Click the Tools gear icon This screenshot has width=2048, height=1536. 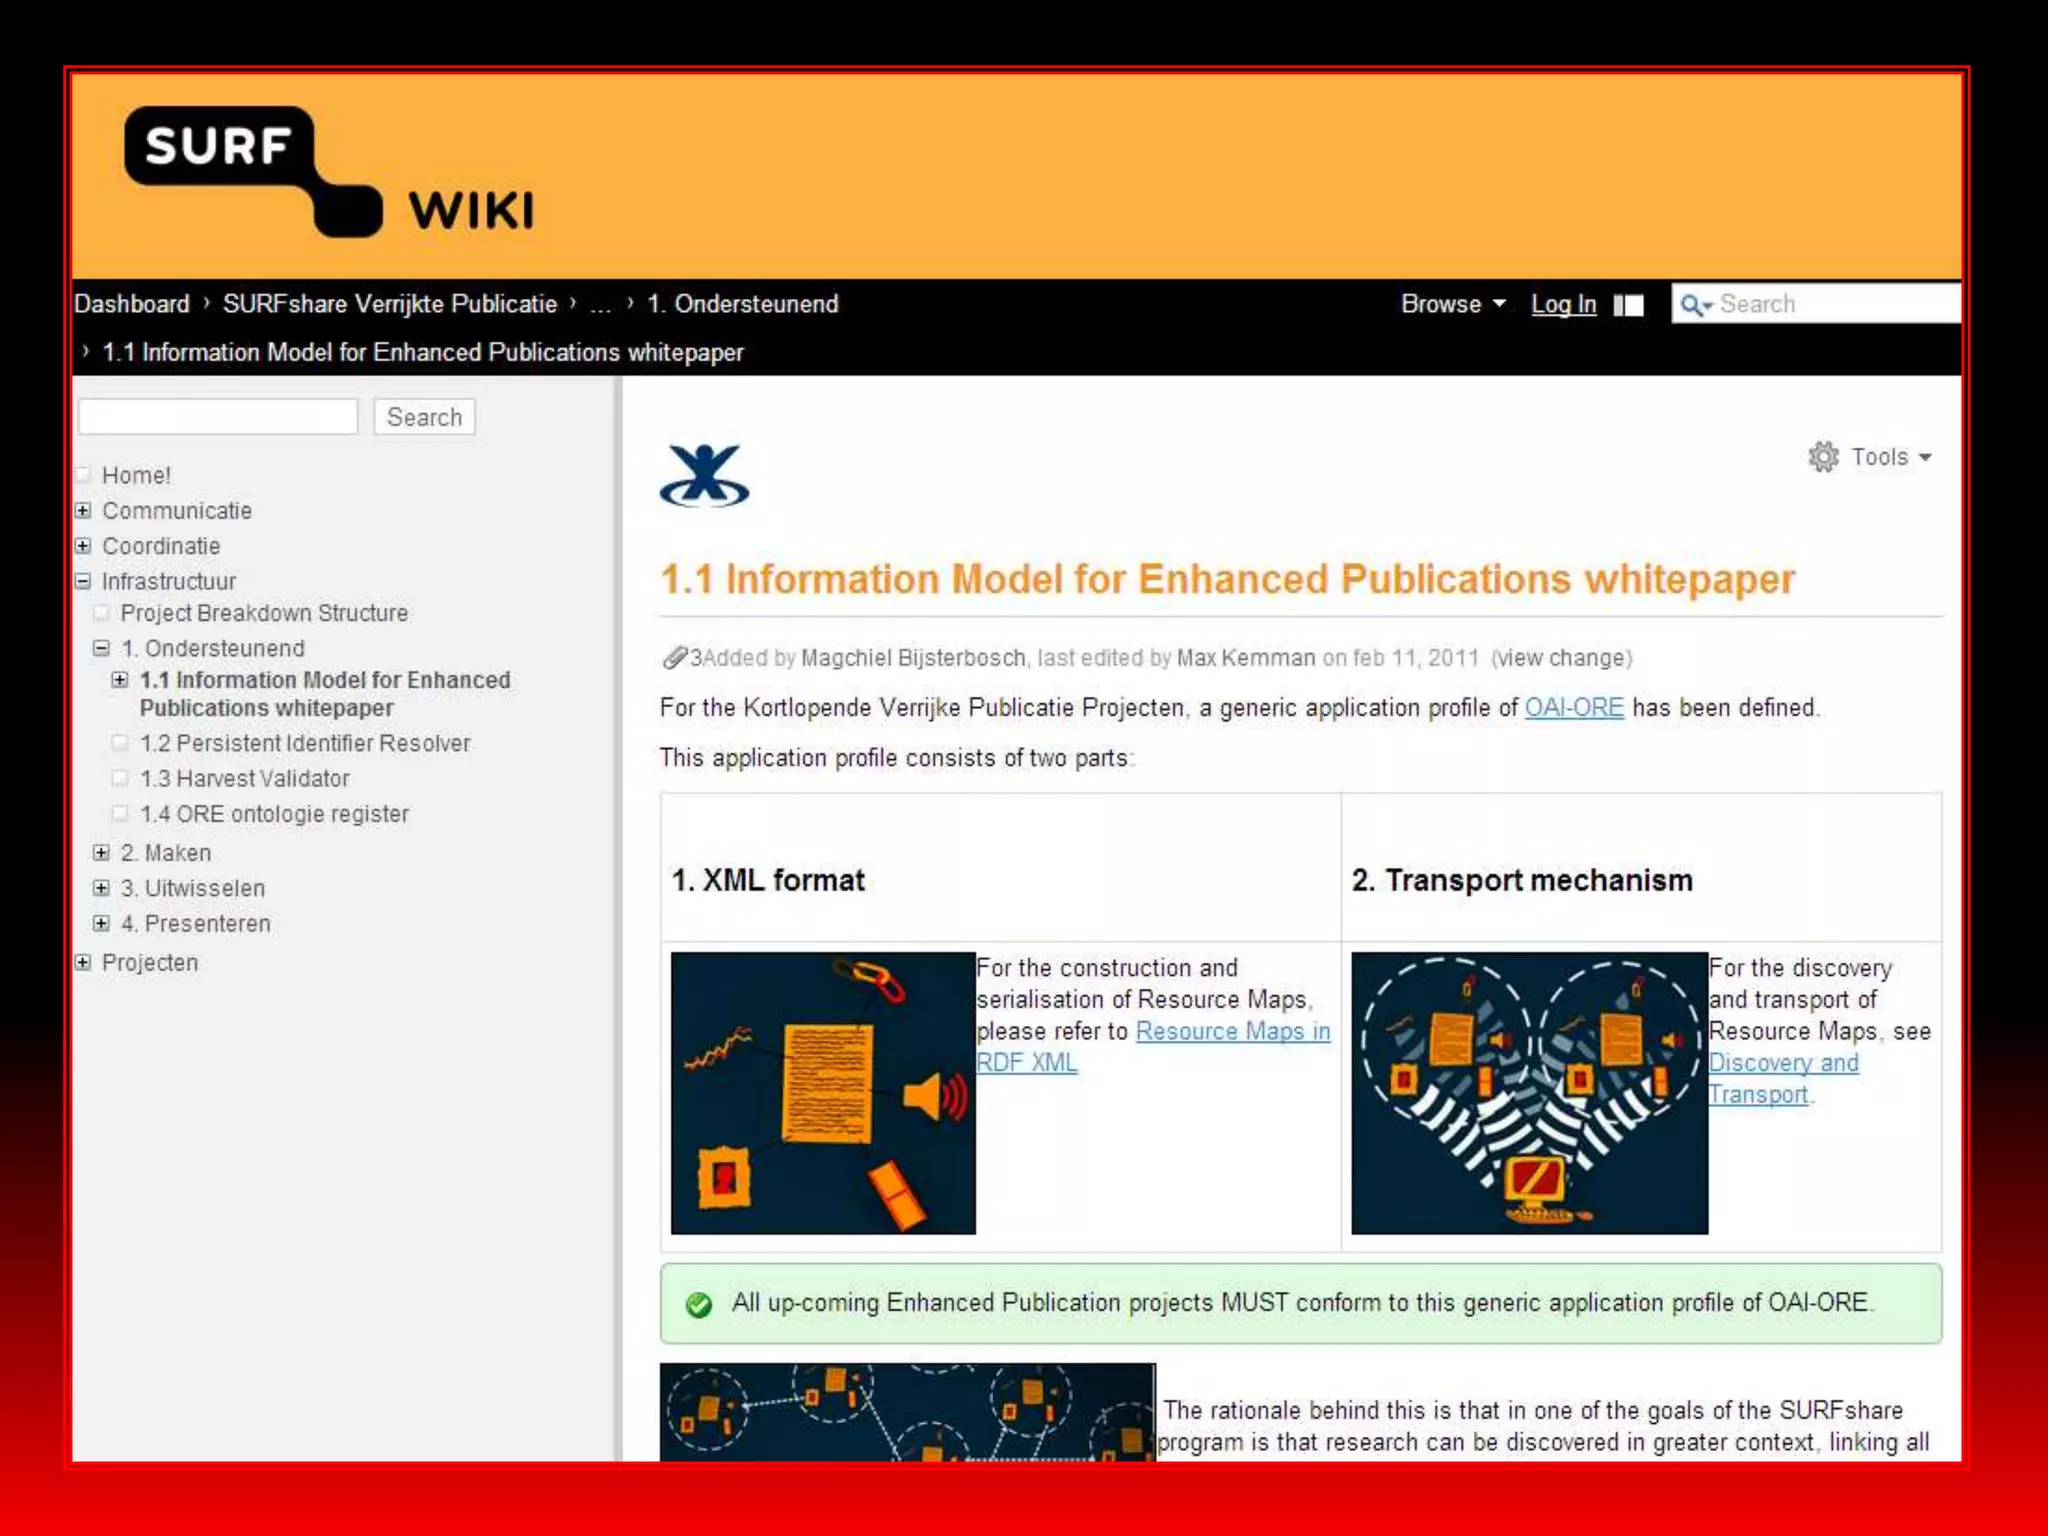click(1823, 457)
